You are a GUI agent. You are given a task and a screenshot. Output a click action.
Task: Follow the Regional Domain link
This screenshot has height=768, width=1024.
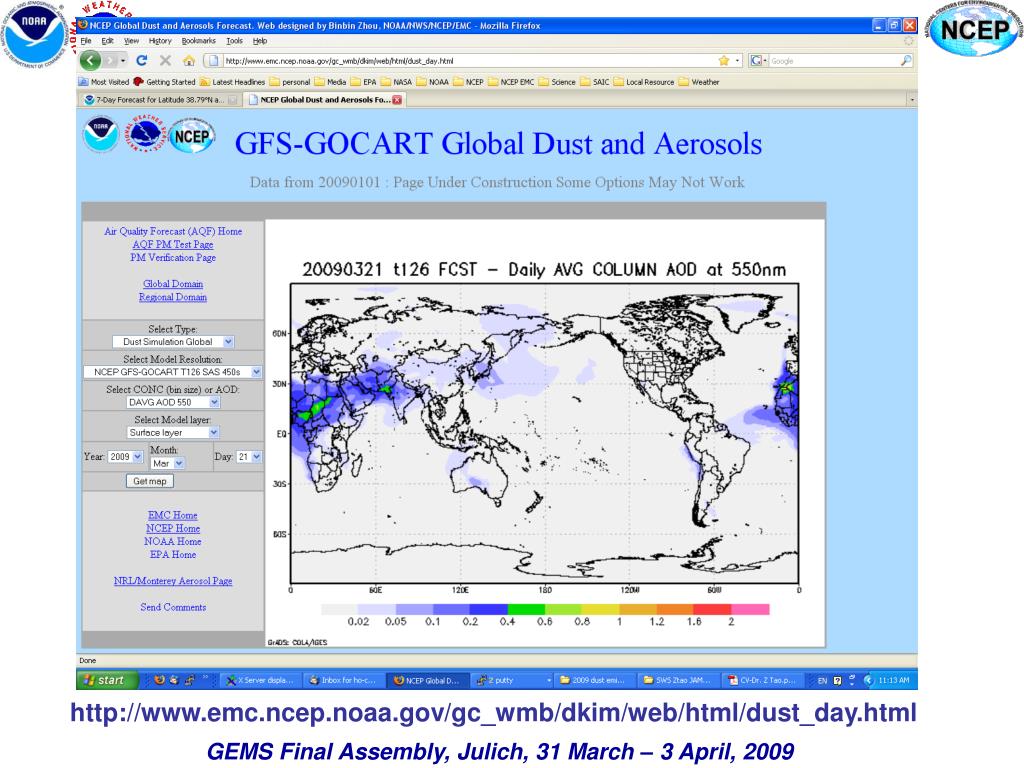pos(173,296)
